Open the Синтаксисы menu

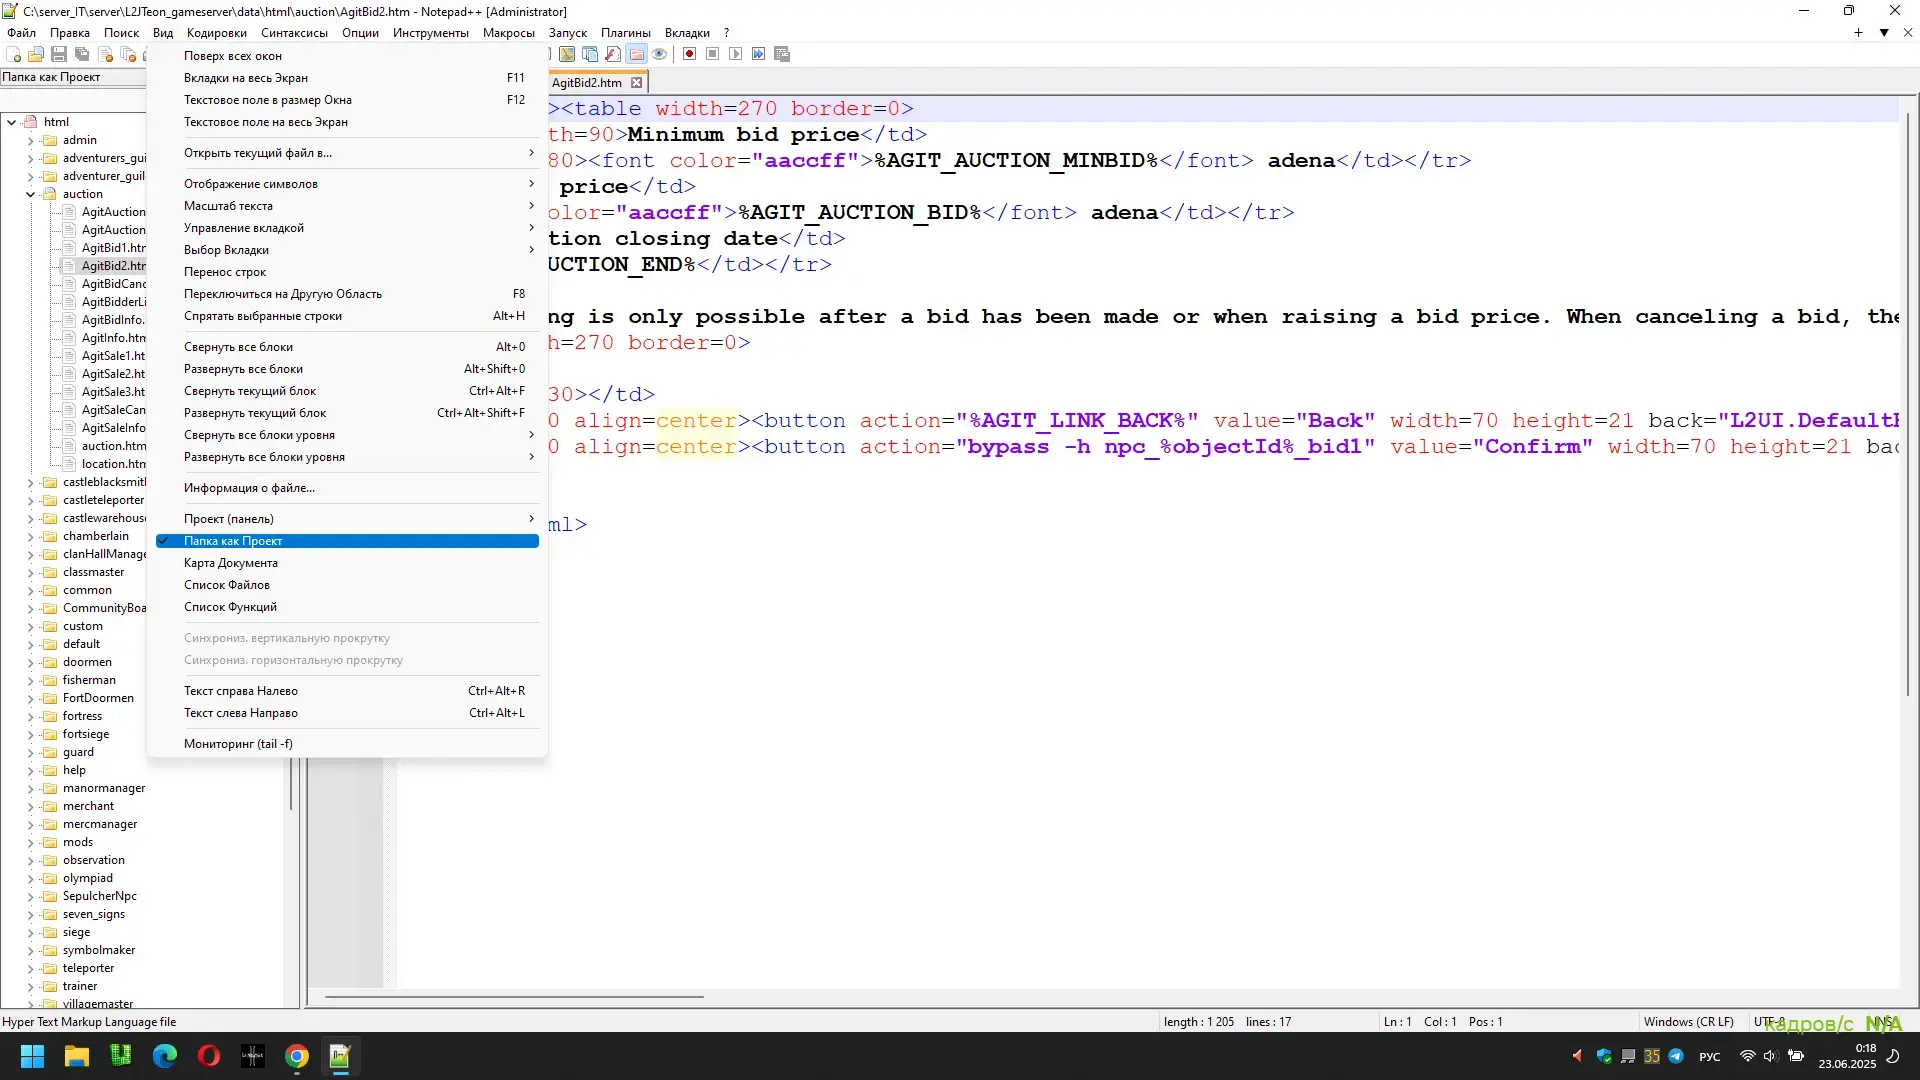(x=294, y=33)
